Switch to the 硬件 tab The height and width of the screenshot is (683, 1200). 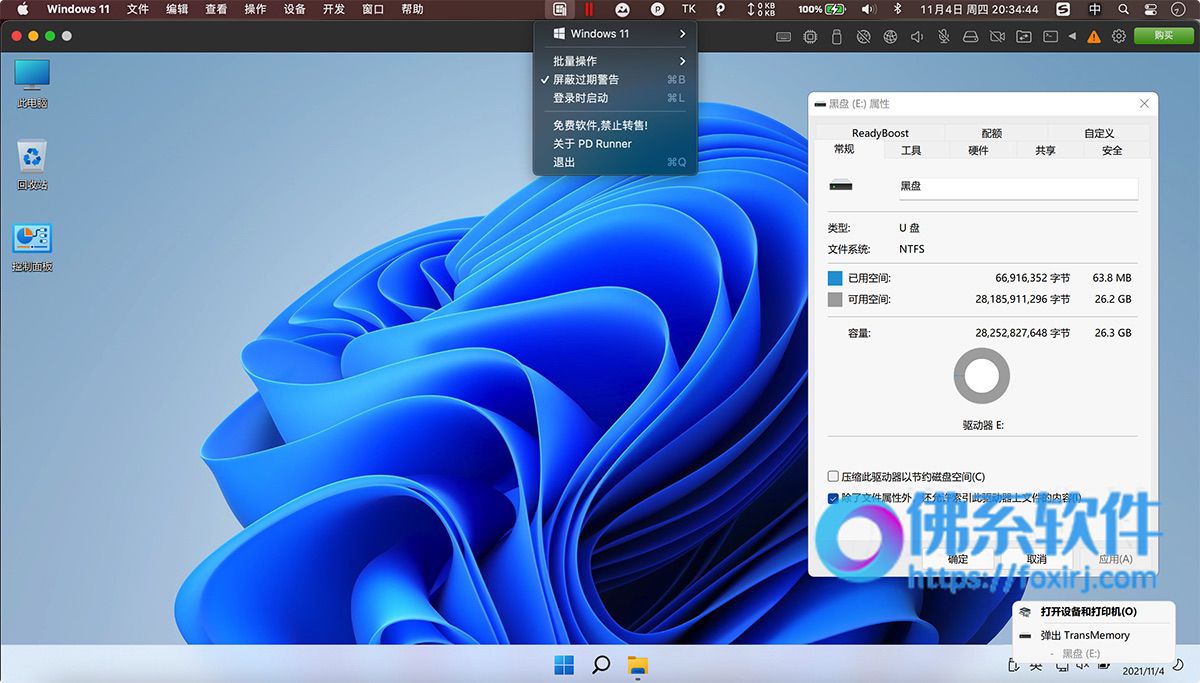[x=978, y=150]
